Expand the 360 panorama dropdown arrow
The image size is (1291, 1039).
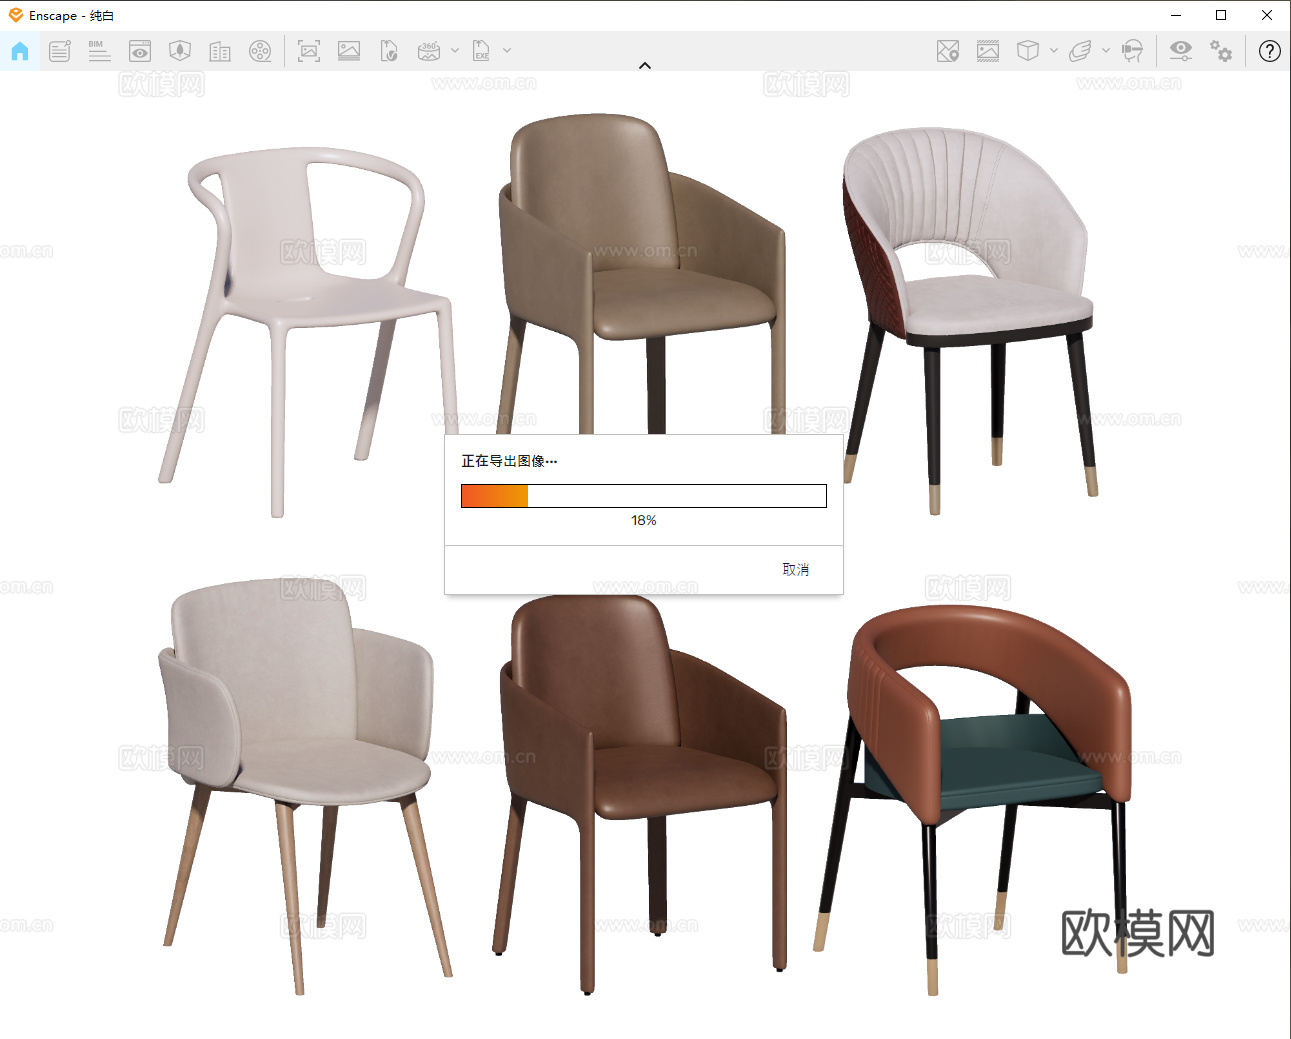pyautogui.click(x=455, y=50)
